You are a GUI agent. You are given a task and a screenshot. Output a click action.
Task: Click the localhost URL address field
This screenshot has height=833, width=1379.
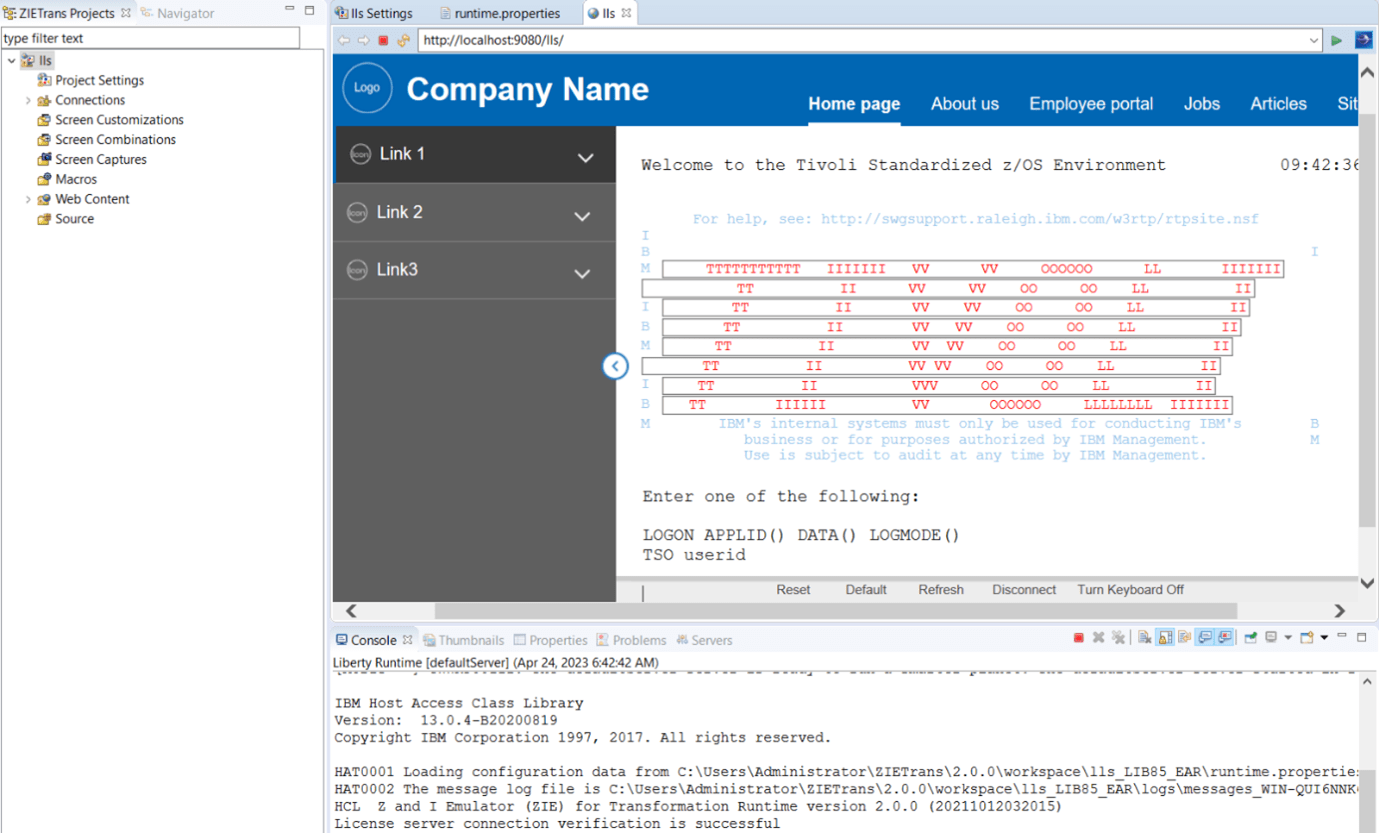click(862, 41)
